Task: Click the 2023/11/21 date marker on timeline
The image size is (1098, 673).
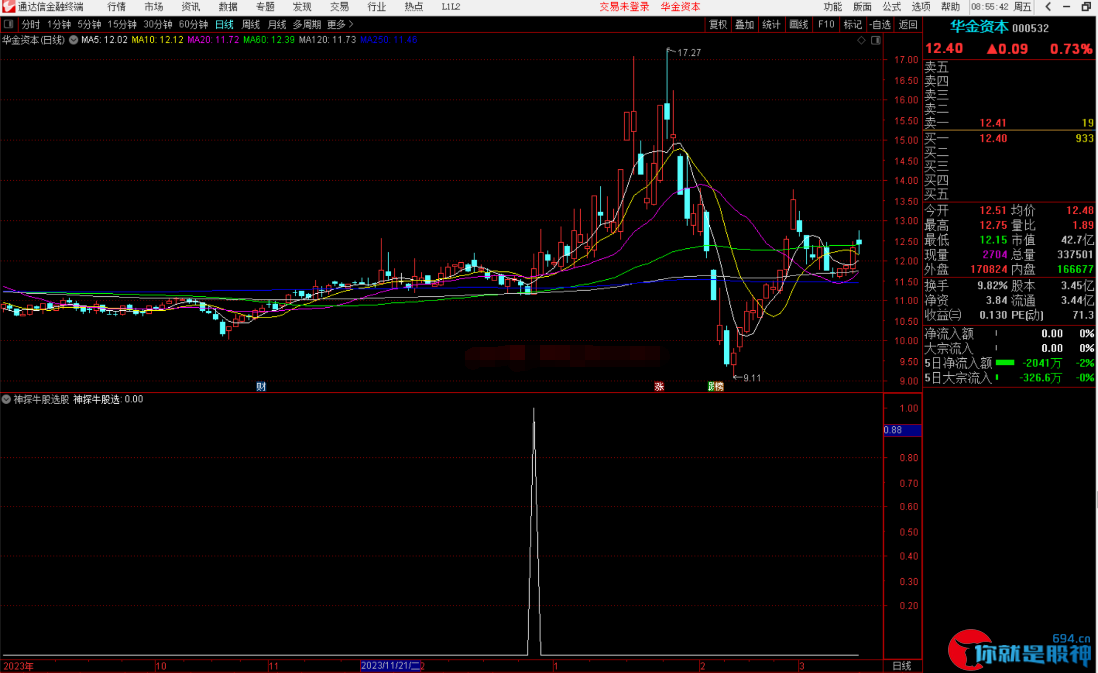Action: click(391, 666)
